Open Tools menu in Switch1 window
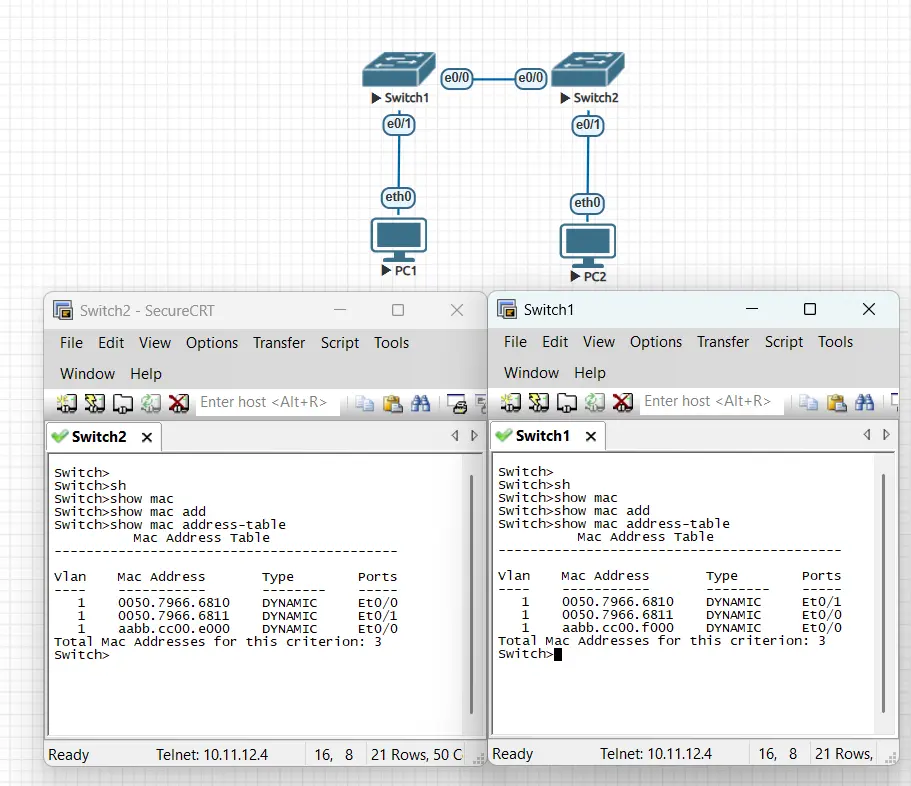This screenshot has width=911, height=786. pos(835,342)
